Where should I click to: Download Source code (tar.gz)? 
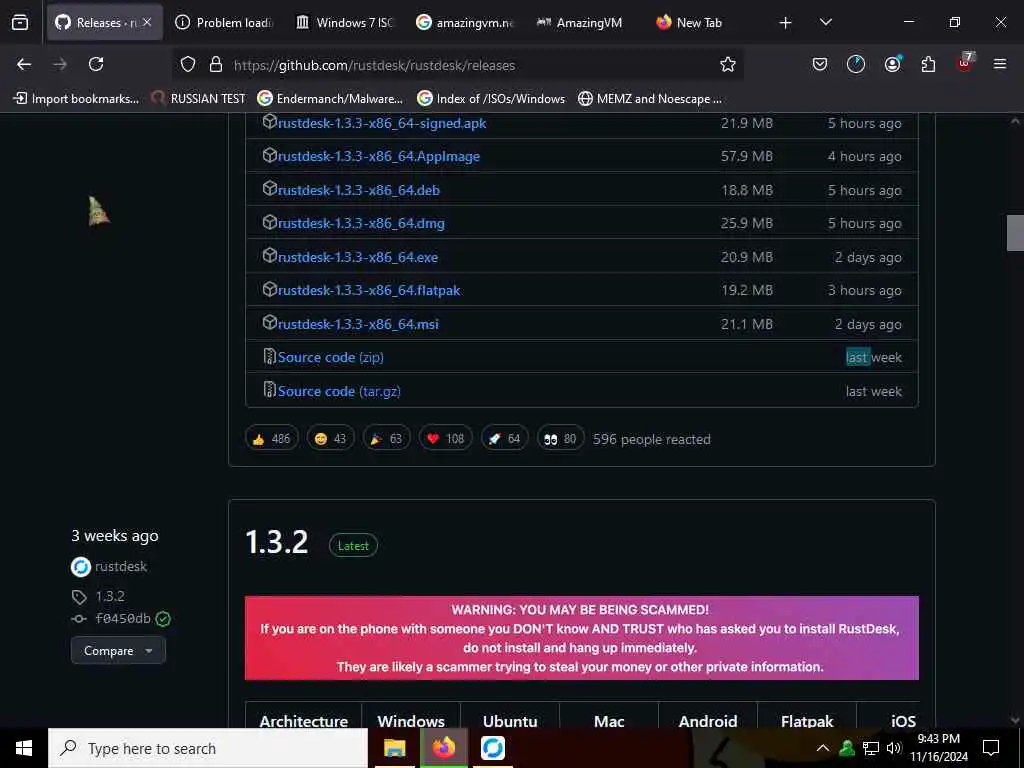tap(339, 392)
